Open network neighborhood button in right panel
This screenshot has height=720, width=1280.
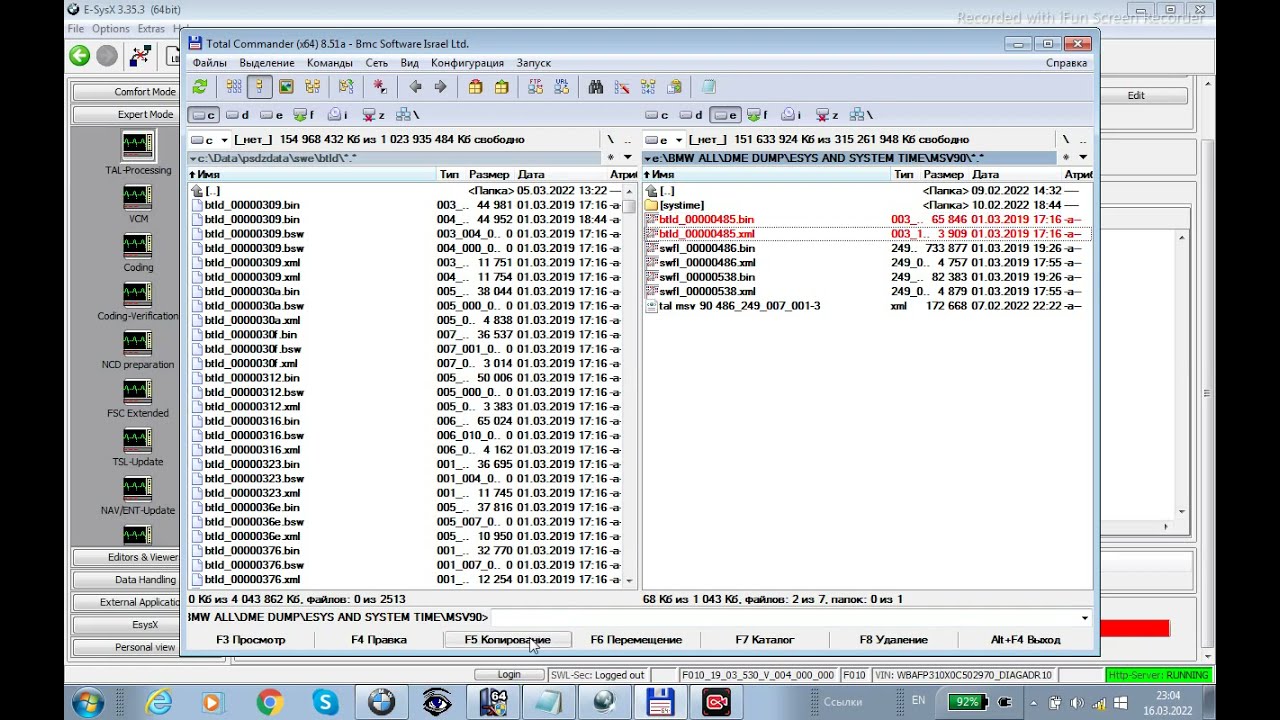tap(859, 115)
